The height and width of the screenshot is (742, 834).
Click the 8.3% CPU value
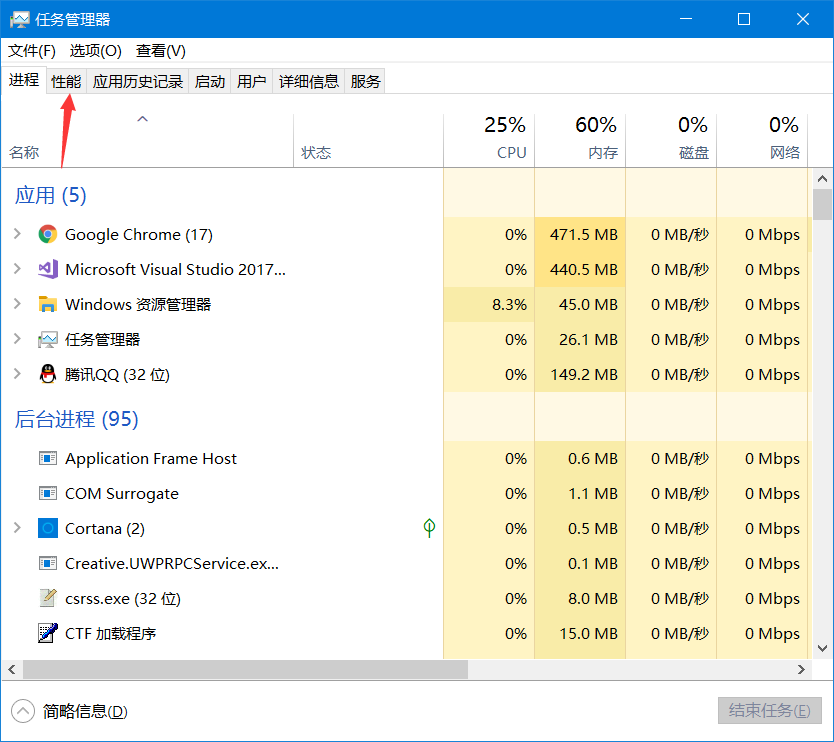point(510,305)
